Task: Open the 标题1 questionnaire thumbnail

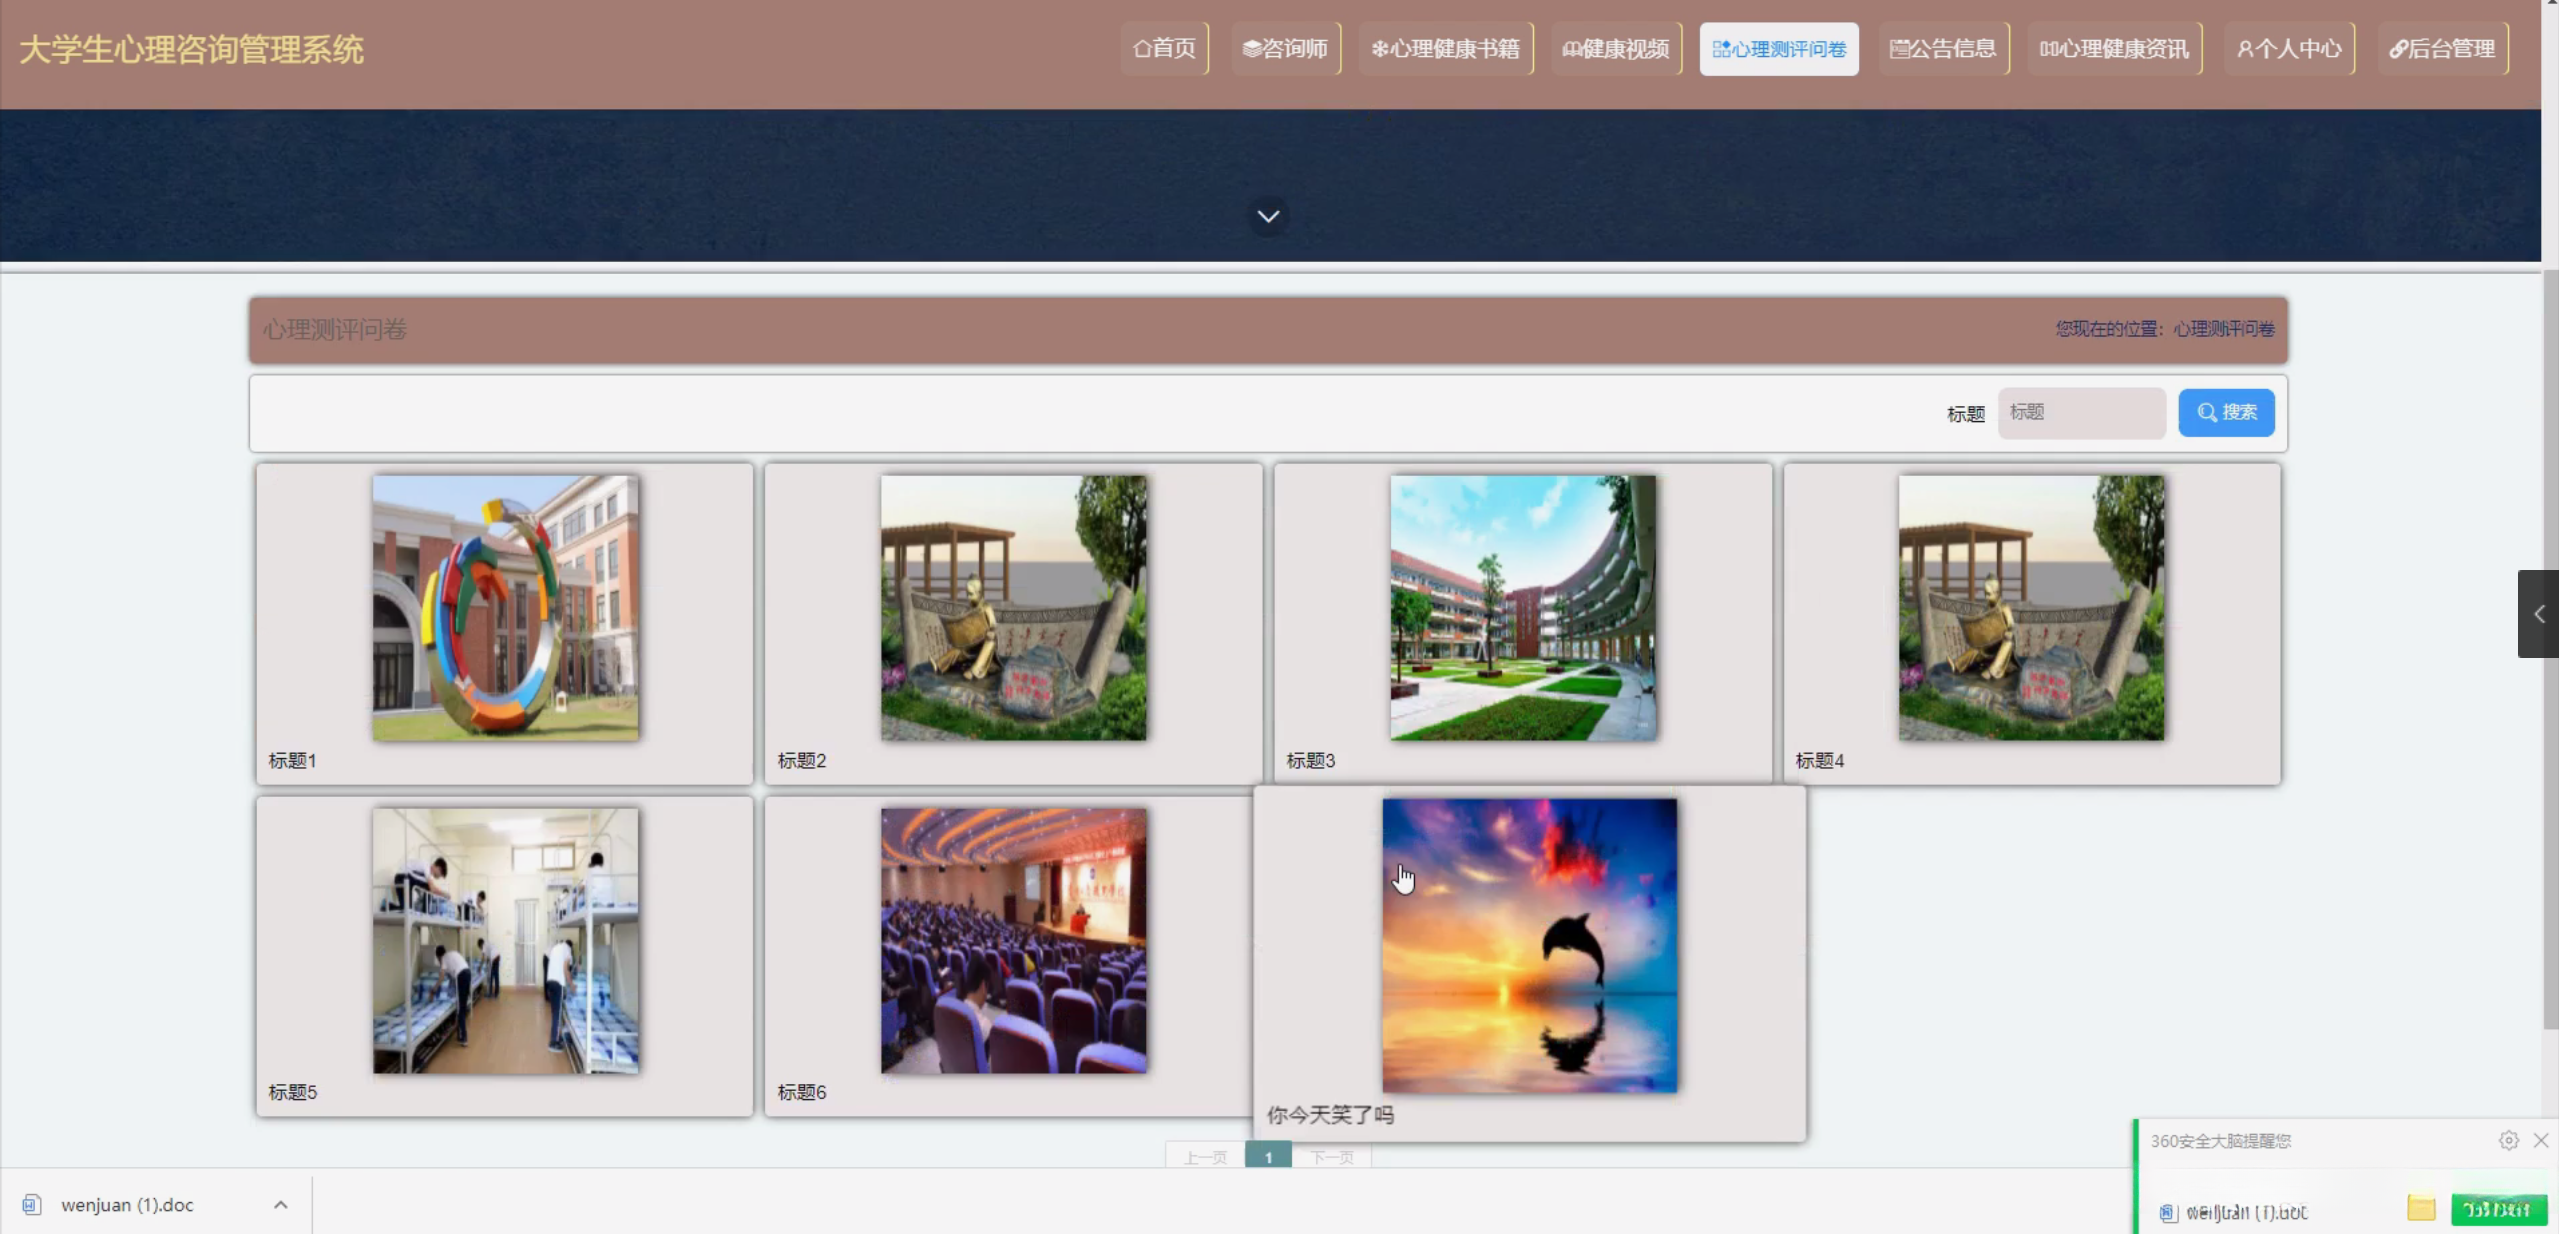Action: pyautogui.click(x=505, y=608)
